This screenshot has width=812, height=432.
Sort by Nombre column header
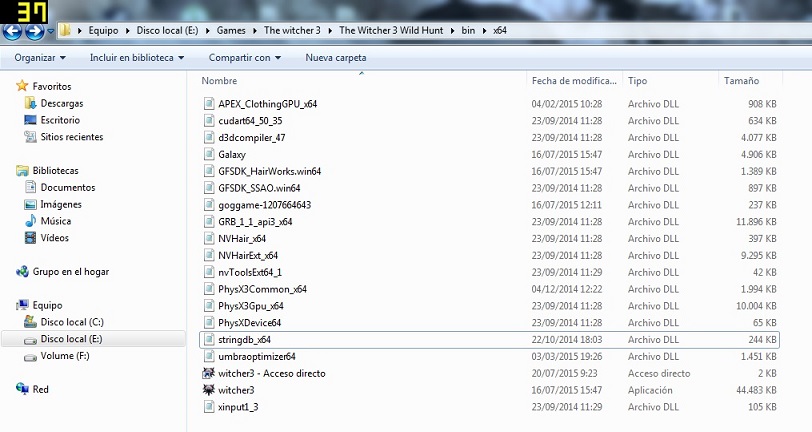219,81
